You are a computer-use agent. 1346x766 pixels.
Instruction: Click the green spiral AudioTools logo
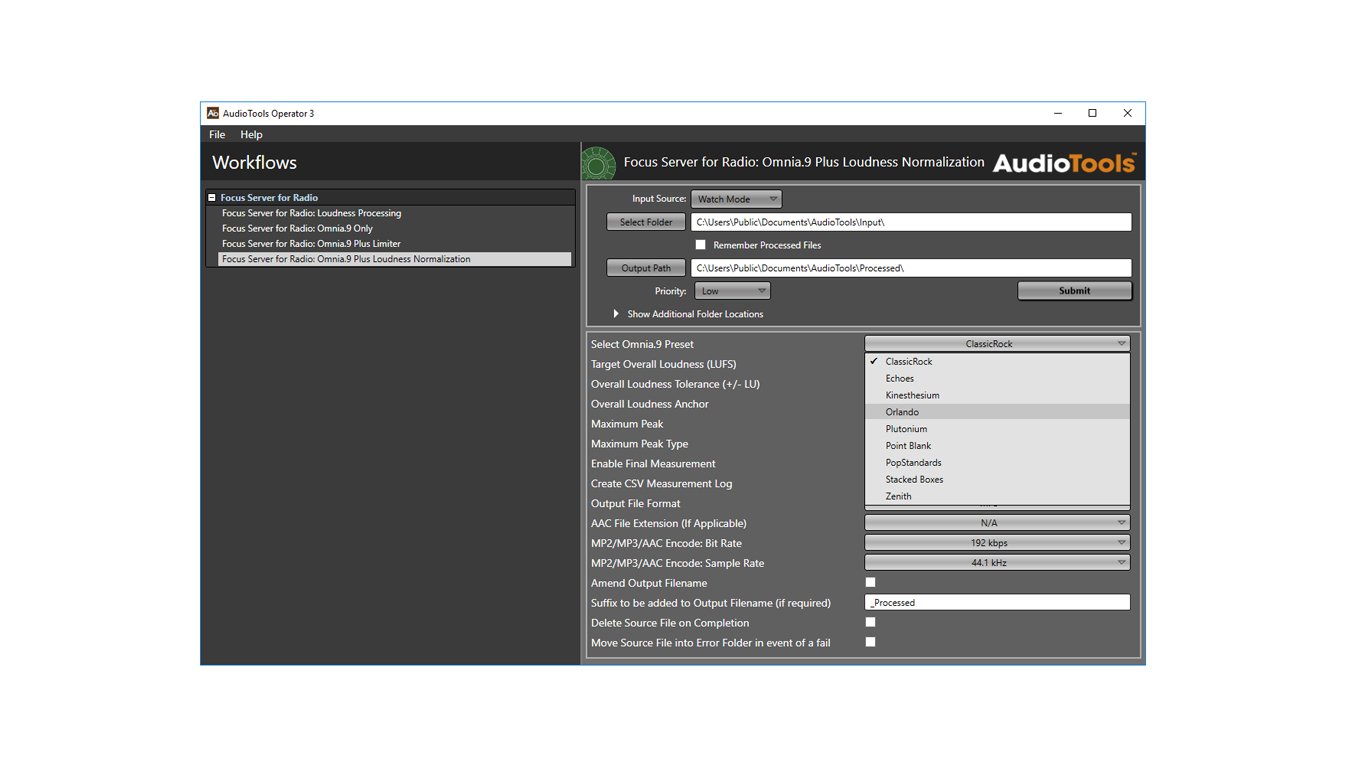click(598, 162)
